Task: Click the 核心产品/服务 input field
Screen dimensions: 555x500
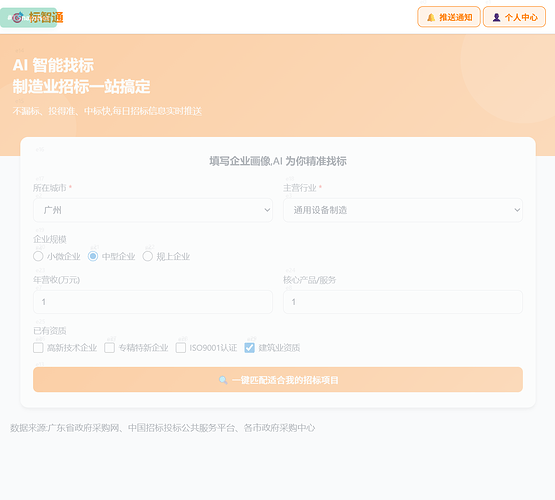Action: pyautogui.click(x=403, y=302)
